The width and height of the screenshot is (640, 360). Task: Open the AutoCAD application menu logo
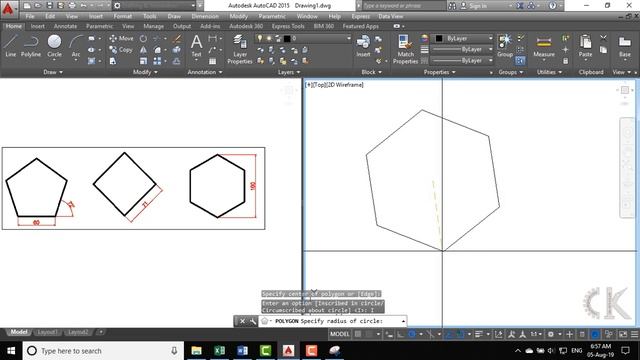coord(8,9)
